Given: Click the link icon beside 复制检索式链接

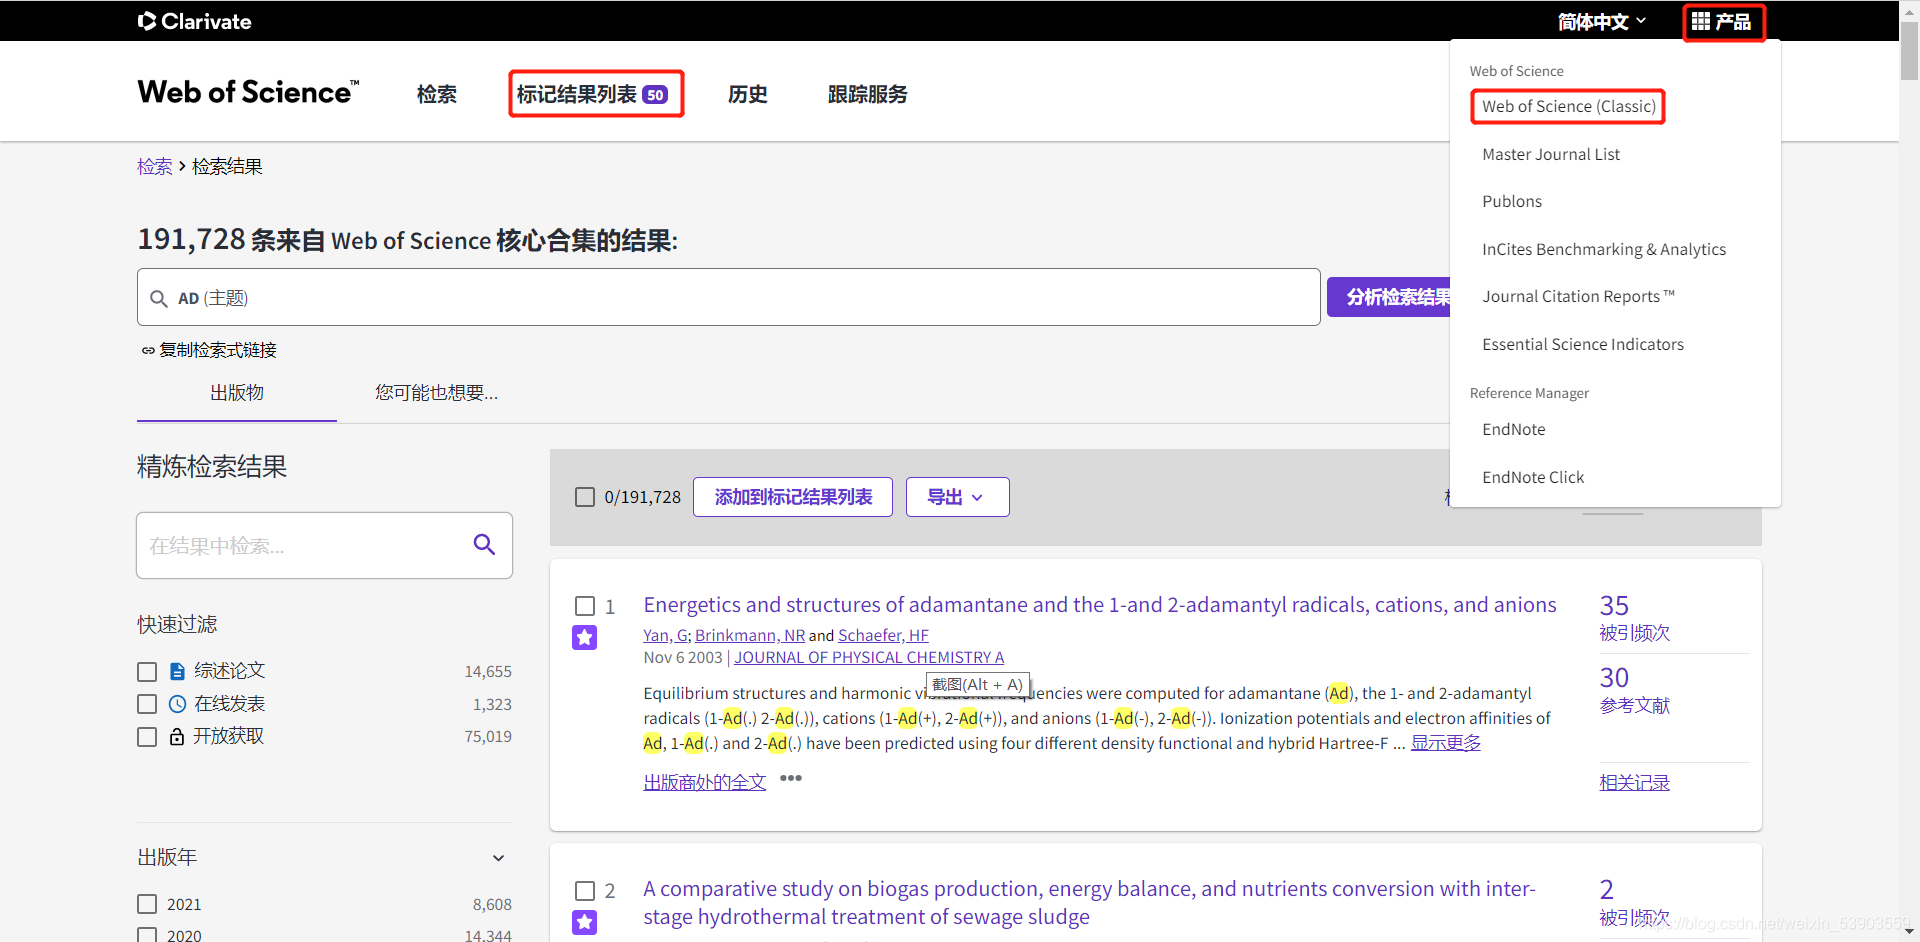Looking at the screenshot, I should (x=148, y=350).
